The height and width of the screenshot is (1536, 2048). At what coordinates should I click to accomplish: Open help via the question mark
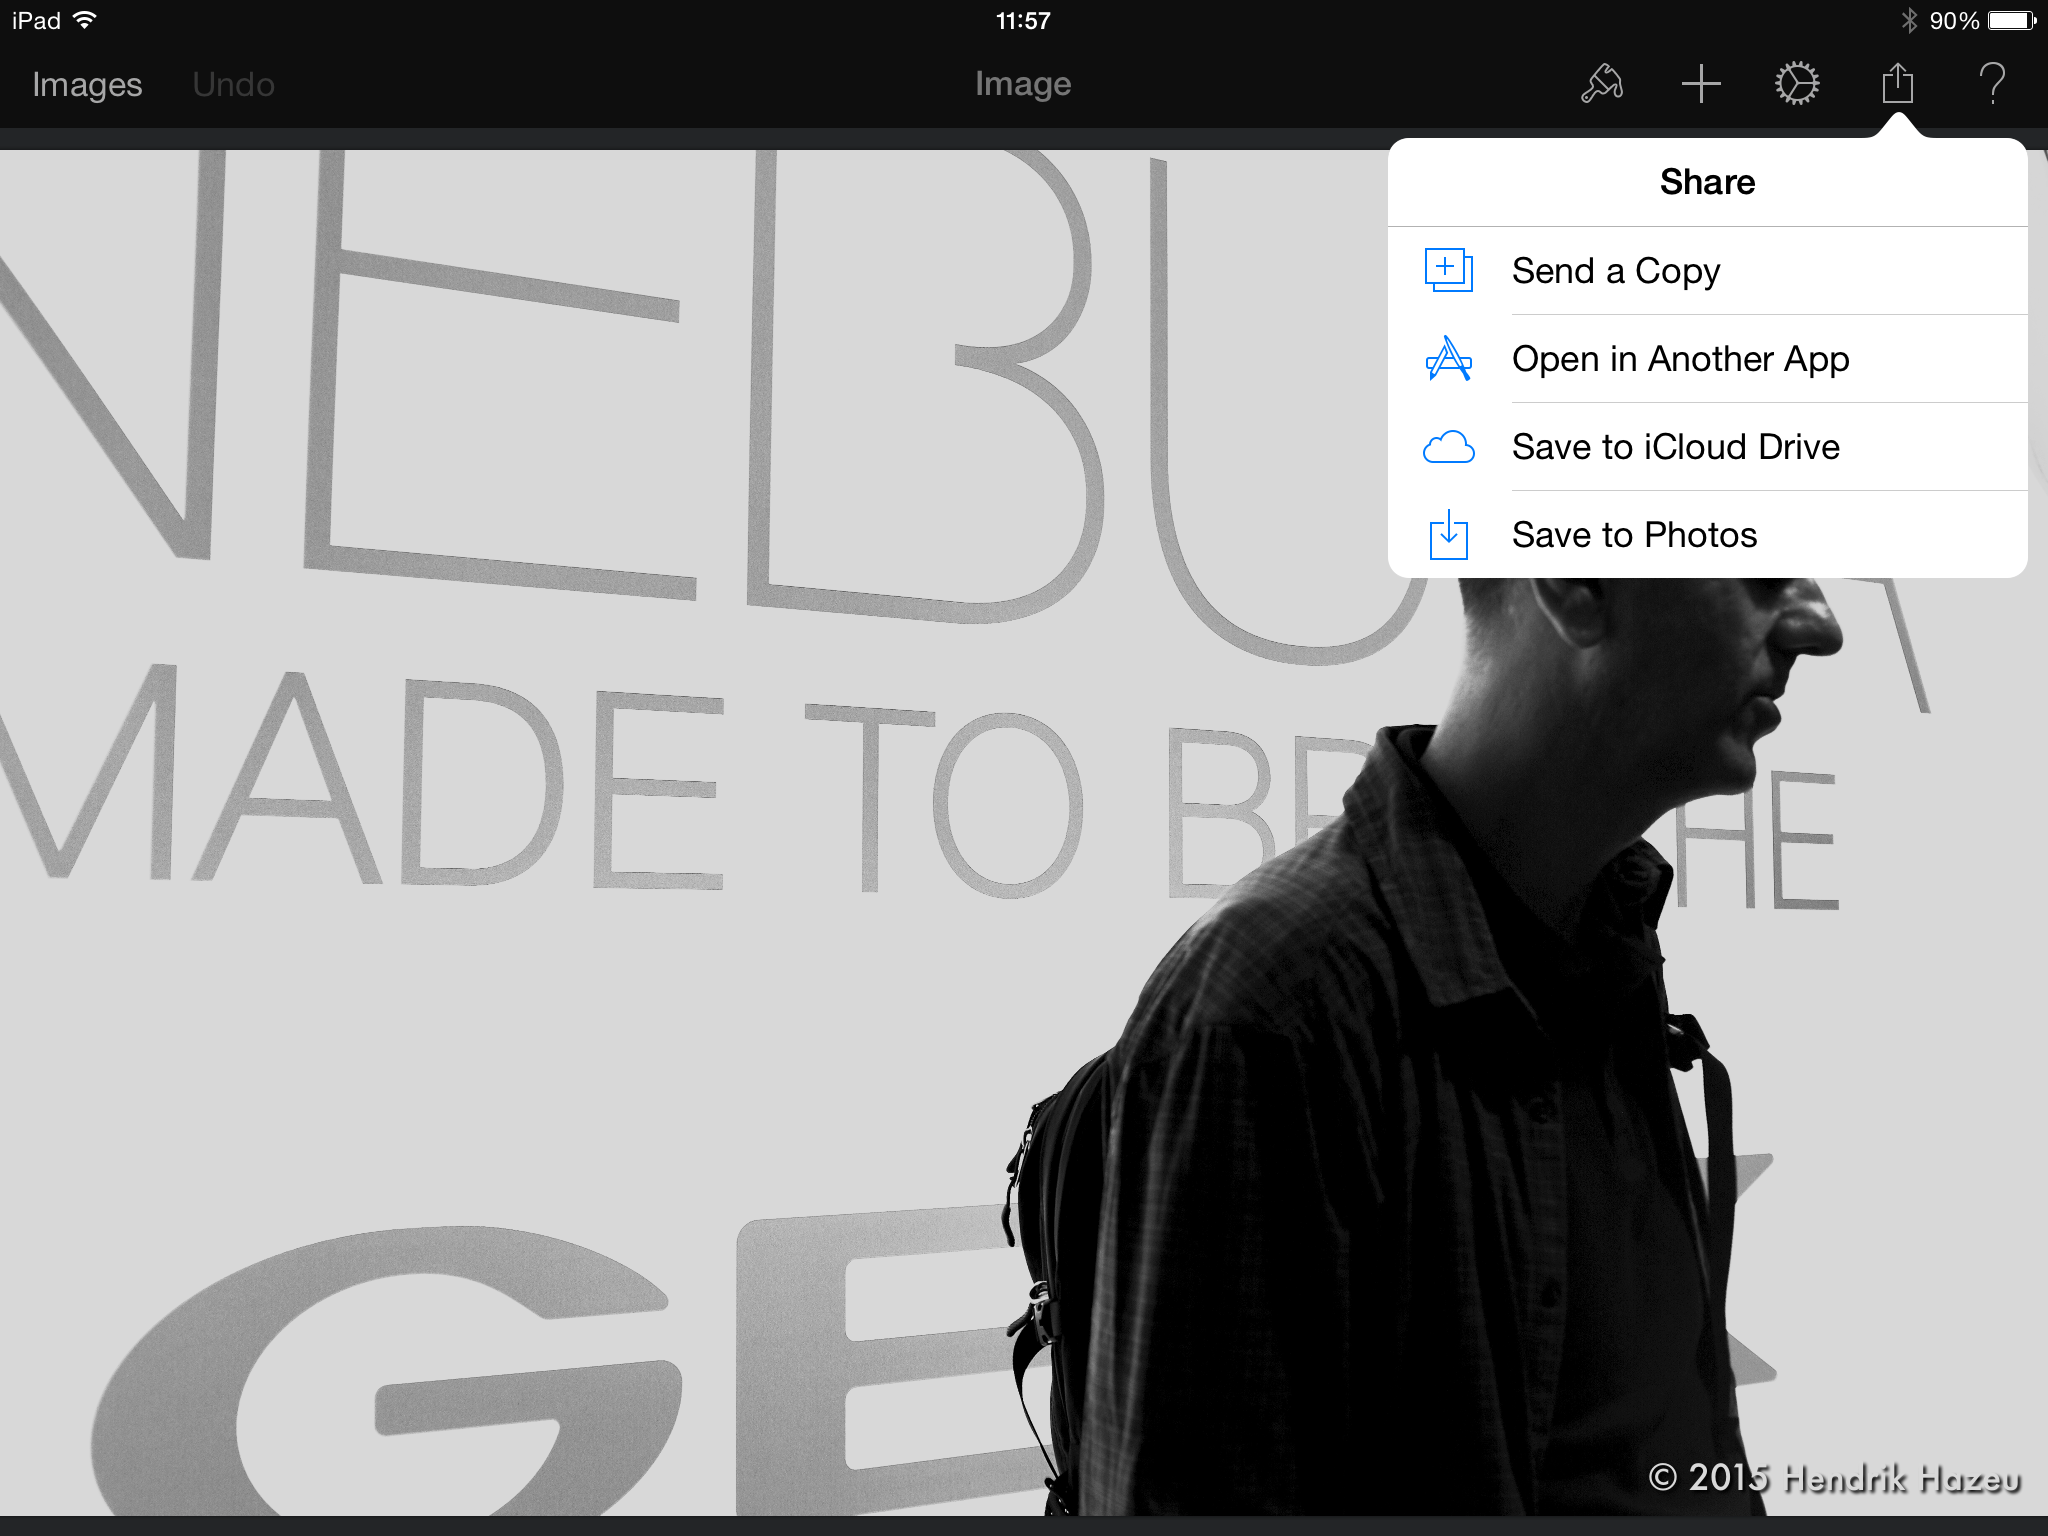[1992, 83]
